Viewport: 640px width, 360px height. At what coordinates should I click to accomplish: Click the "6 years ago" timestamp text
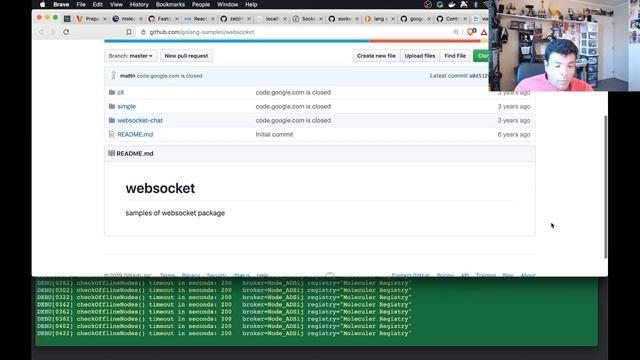click(x=514, y=134)
